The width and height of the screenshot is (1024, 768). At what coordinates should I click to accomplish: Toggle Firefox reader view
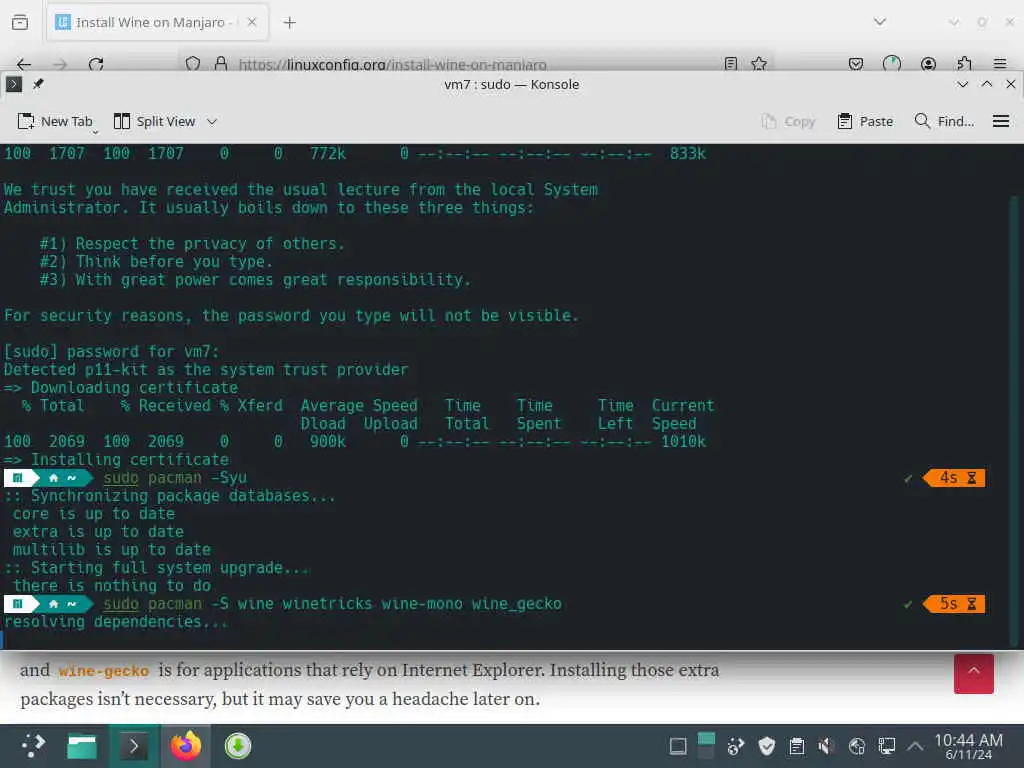731,63
